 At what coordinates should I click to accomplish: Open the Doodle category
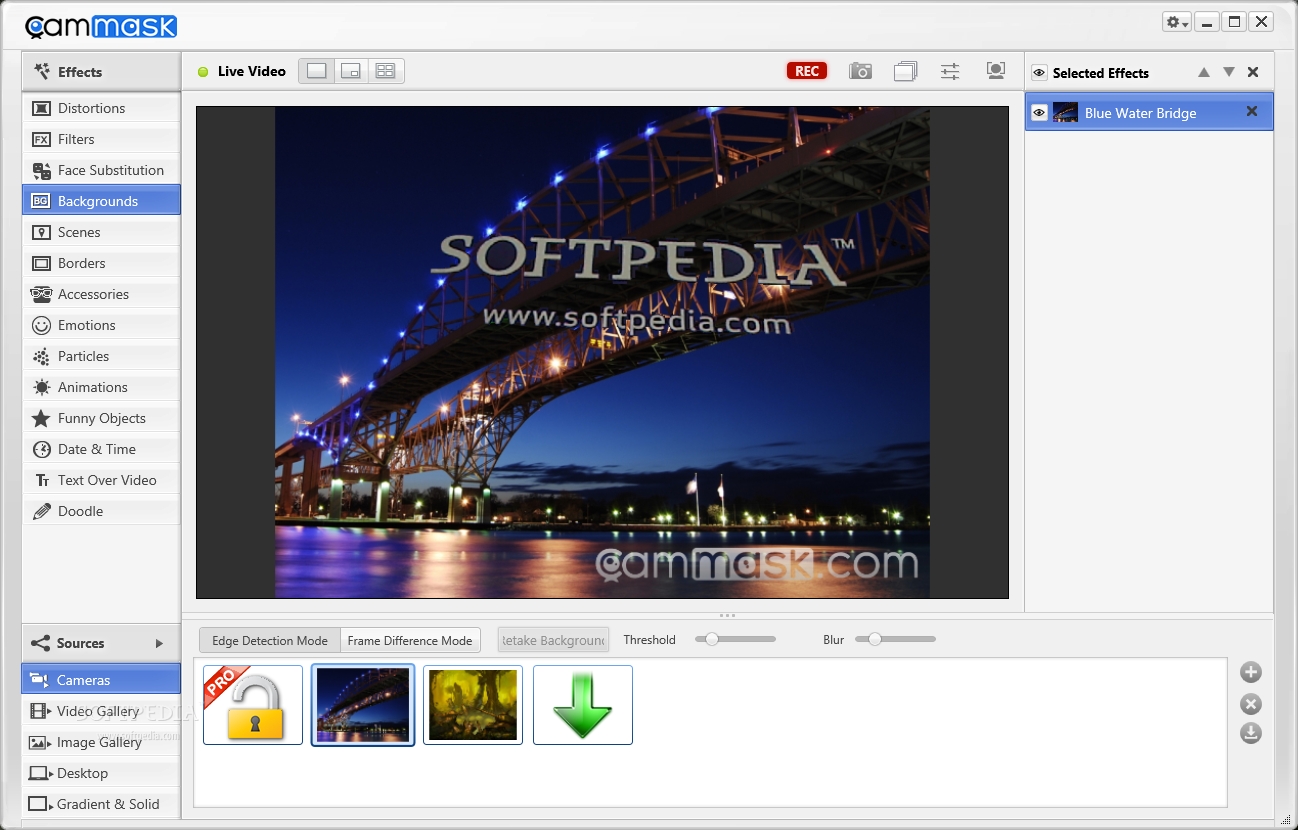click(101, 511)
